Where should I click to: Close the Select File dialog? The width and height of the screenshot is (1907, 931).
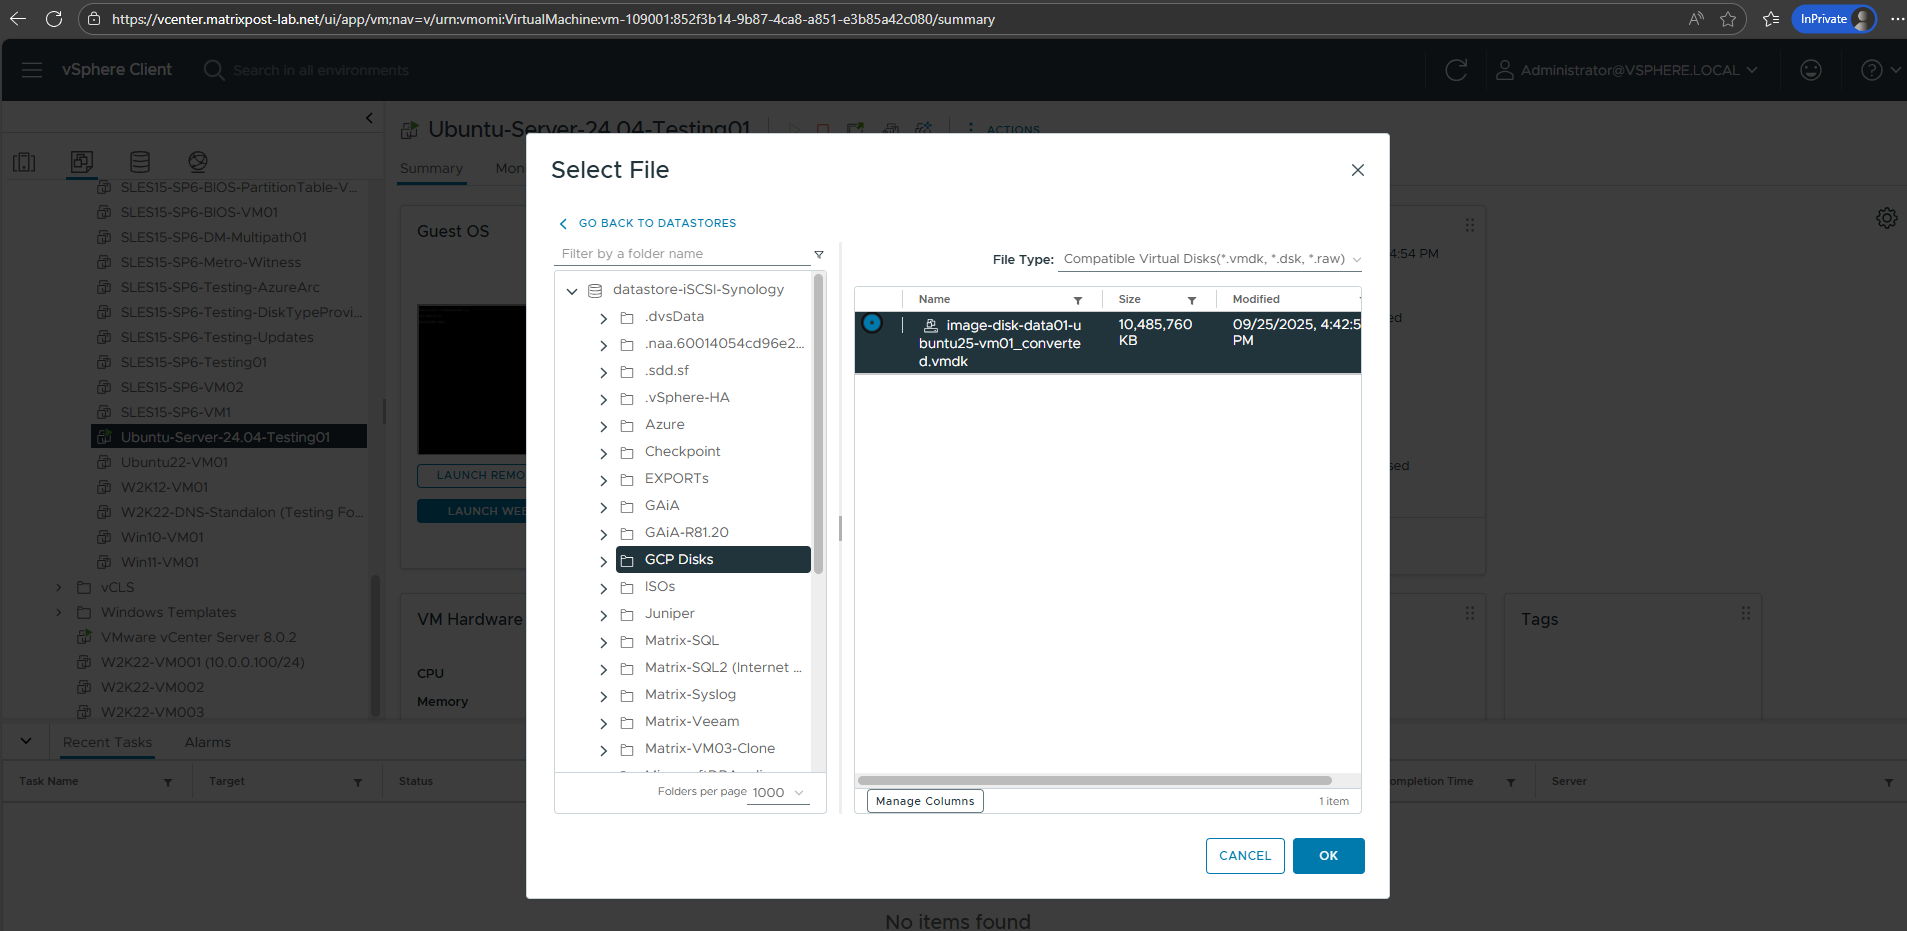(x=1358, y=170)
